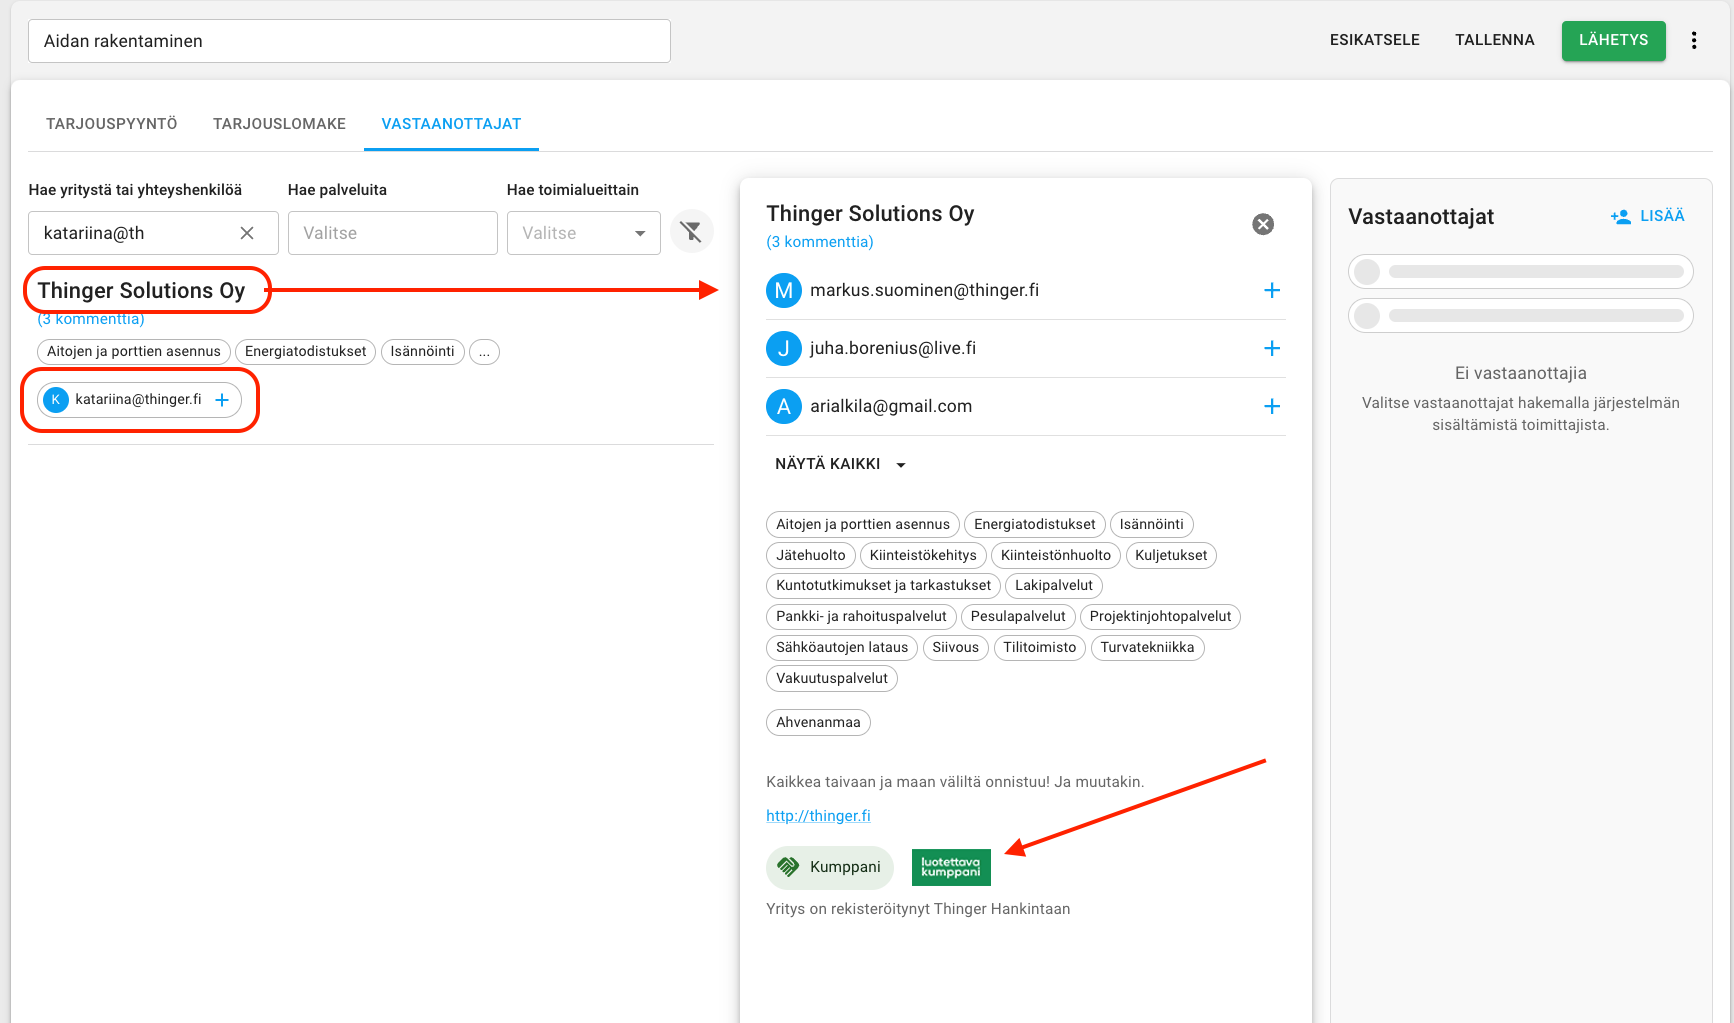The image size is (1734, 1023).
Task: Click the Kiinteistökehitys tag
Action: click(923, 555)
